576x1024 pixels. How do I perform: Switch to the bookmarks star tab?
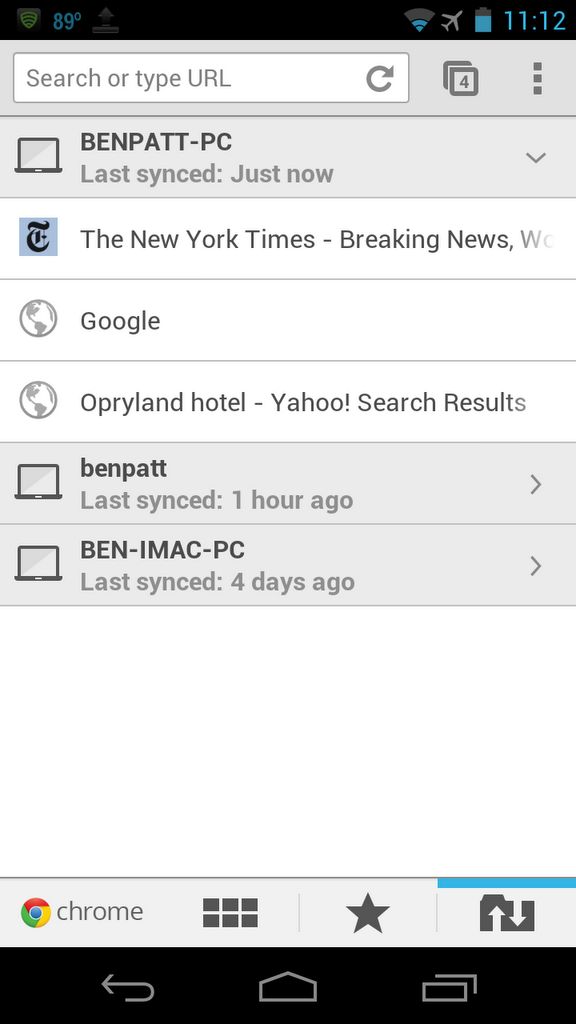click(368, 912)
